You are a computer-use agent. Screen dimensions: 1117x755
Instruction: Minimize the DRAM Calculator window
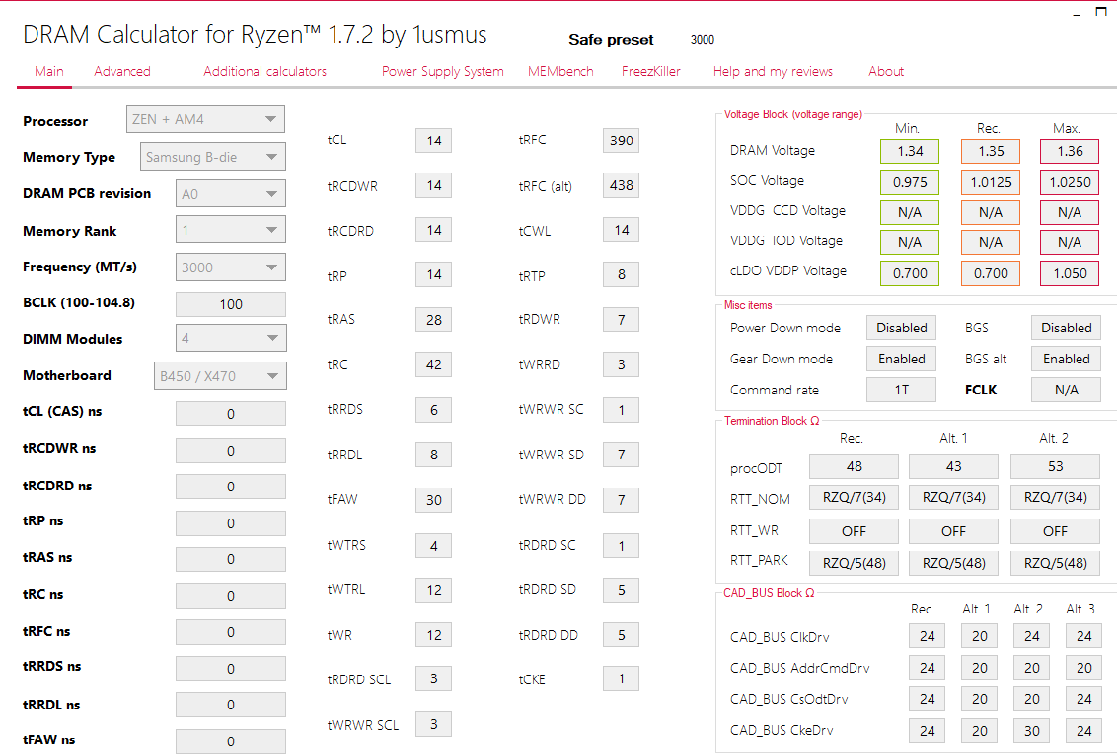(1077, 13)
